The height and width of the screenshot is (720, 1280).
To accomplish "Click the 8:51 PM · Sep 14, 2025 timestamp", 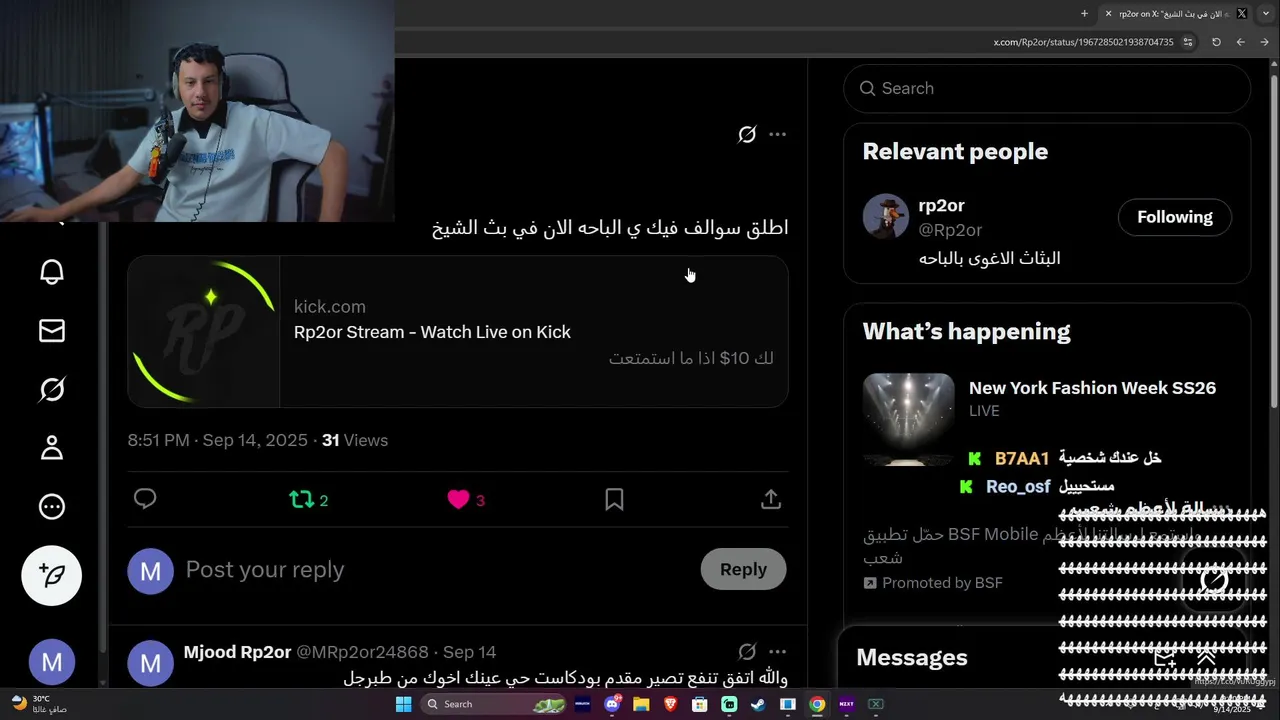I will (x=219, y=440).
